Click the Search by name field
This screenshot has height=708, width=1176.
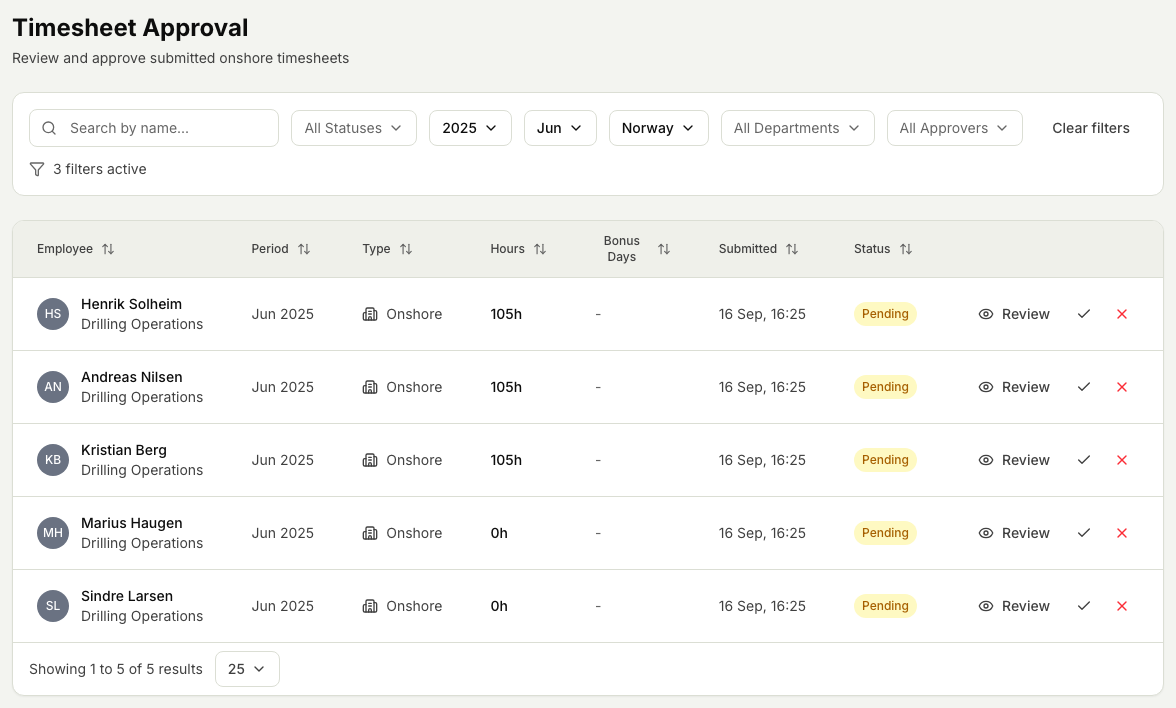154,128
